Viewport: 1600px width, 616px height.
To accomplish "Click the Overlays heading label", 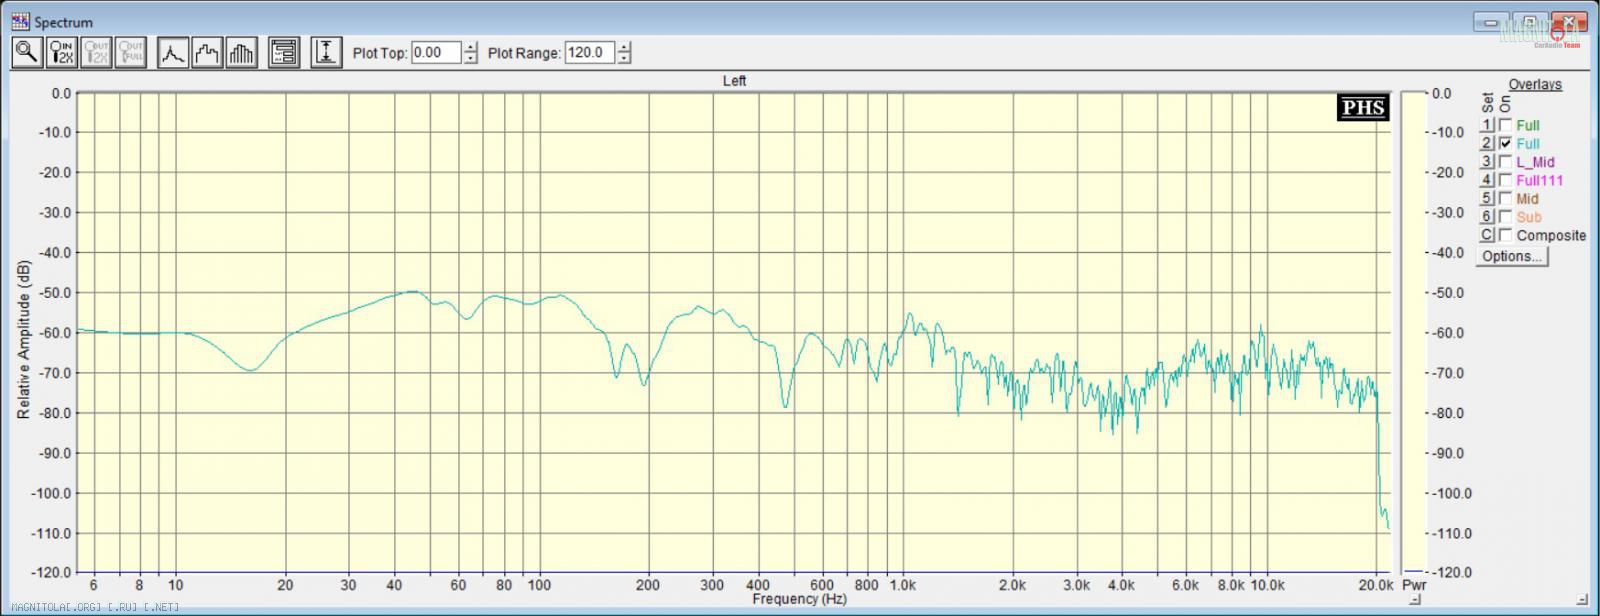I will [x=1535, y=84].
